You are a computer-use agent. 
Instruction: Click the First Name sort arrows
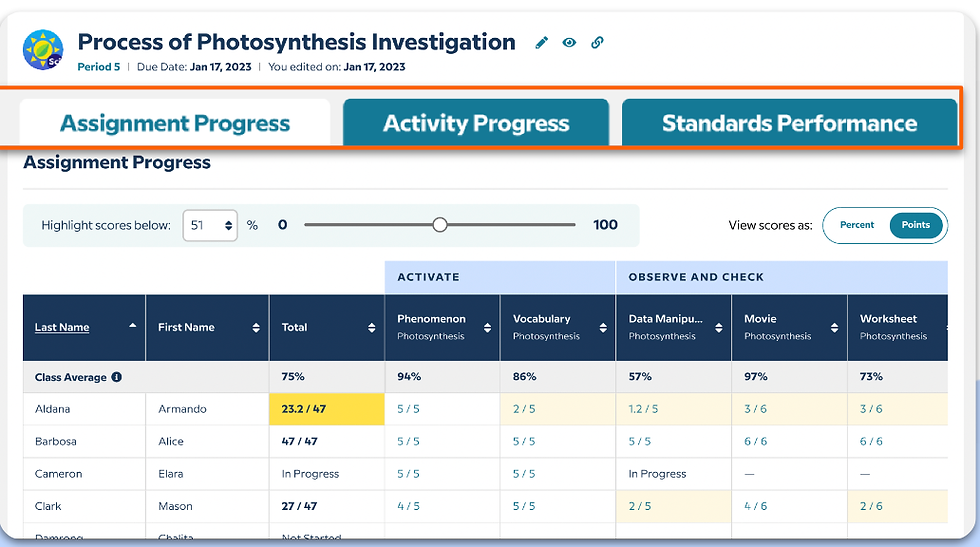tap(256, 328)
